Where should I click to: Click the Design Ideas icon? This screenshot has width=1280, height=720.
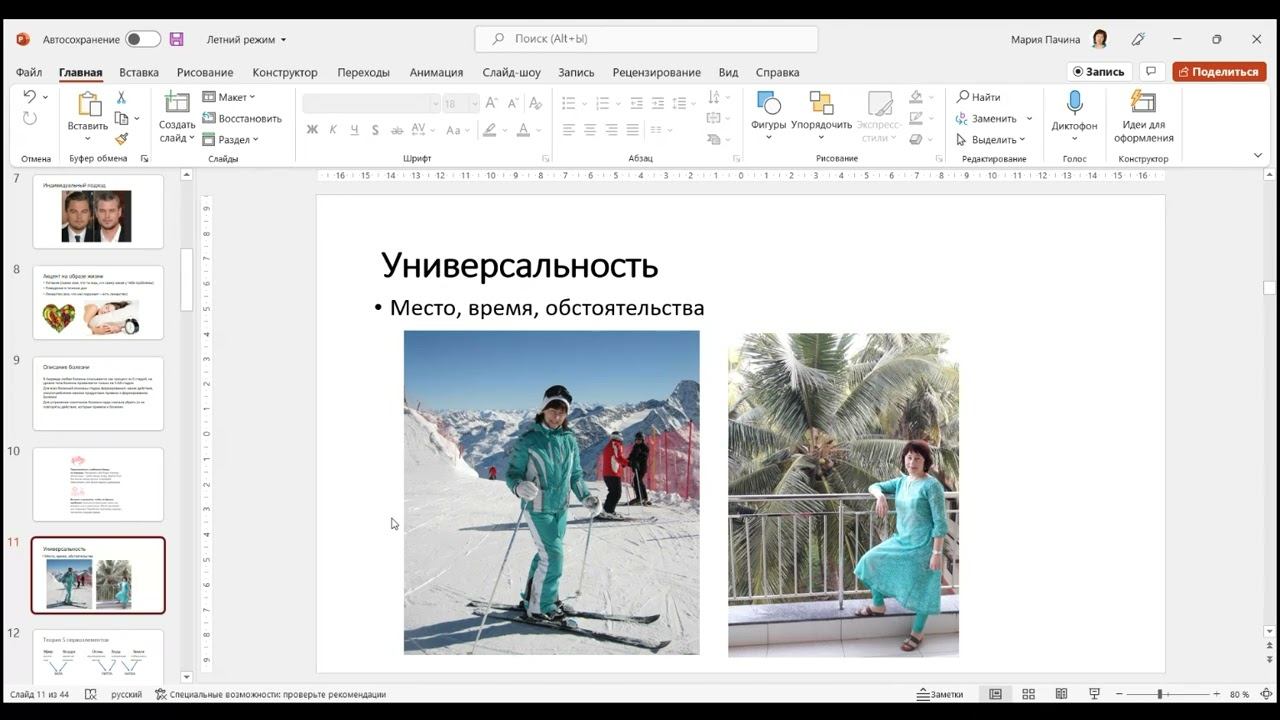coord(1143,104)
